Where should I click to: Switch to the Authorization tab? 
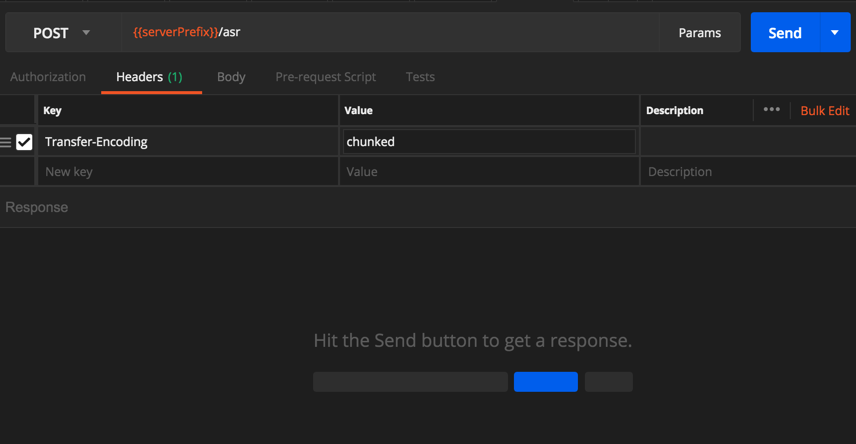coord(48,77)
